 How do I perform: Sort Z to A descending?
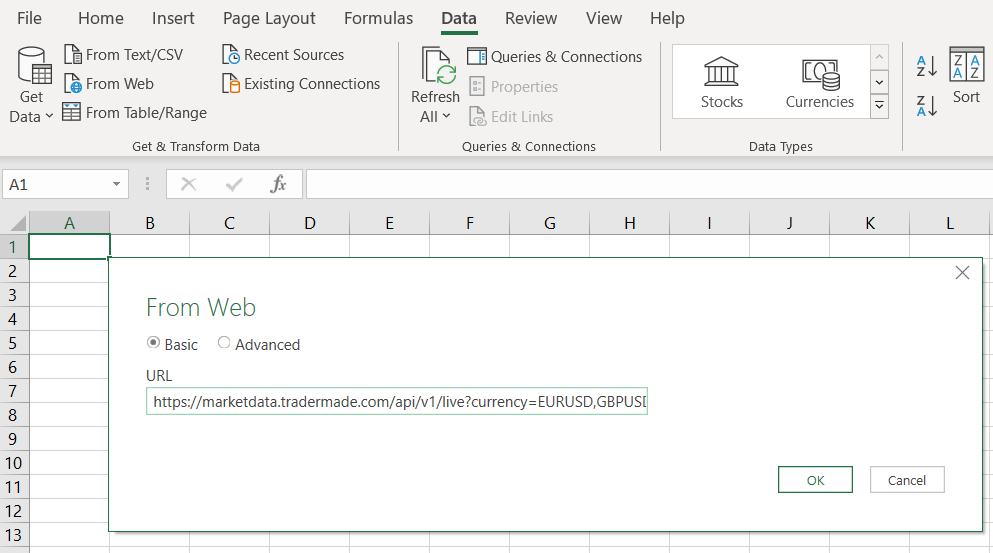pos(927,106)
